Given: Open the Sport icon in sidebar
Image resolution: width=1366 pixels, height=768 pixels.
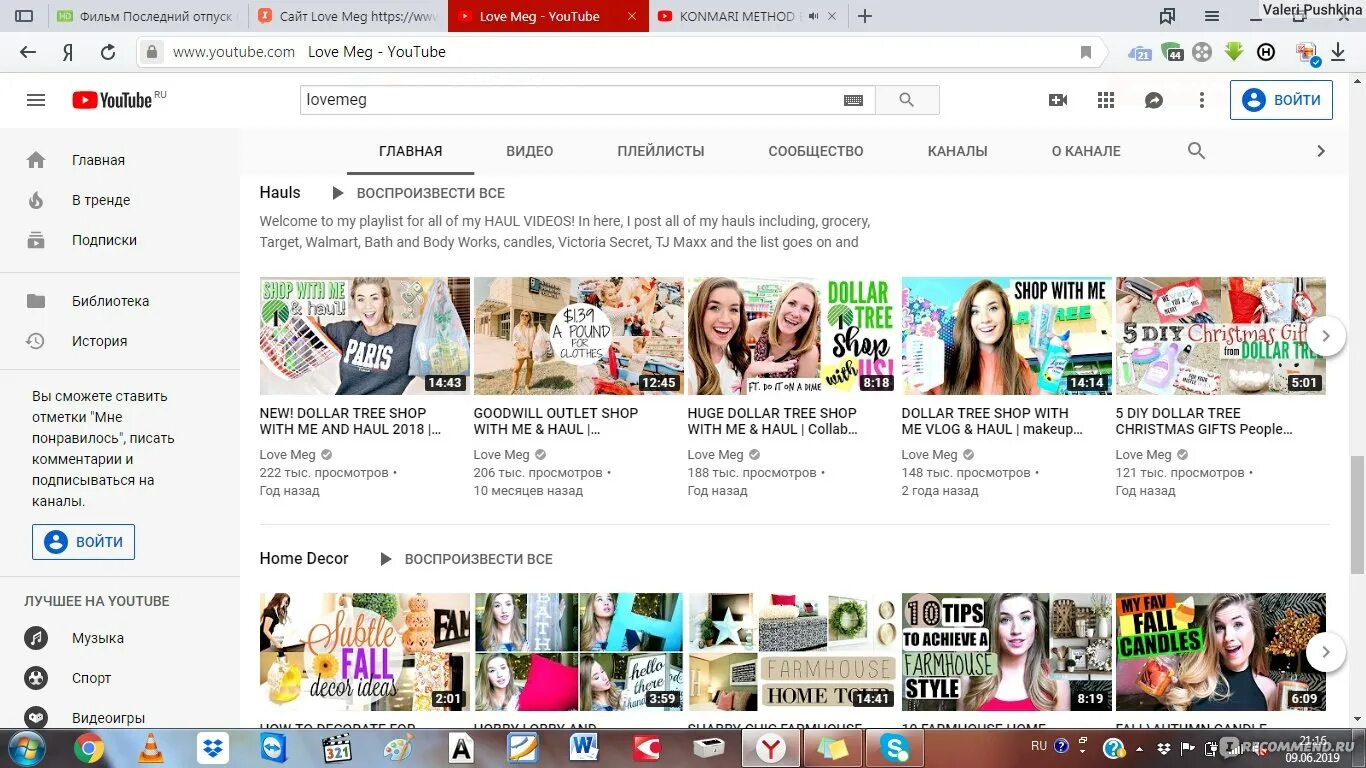Looking at the screenshot, I should tap(36, 678).
